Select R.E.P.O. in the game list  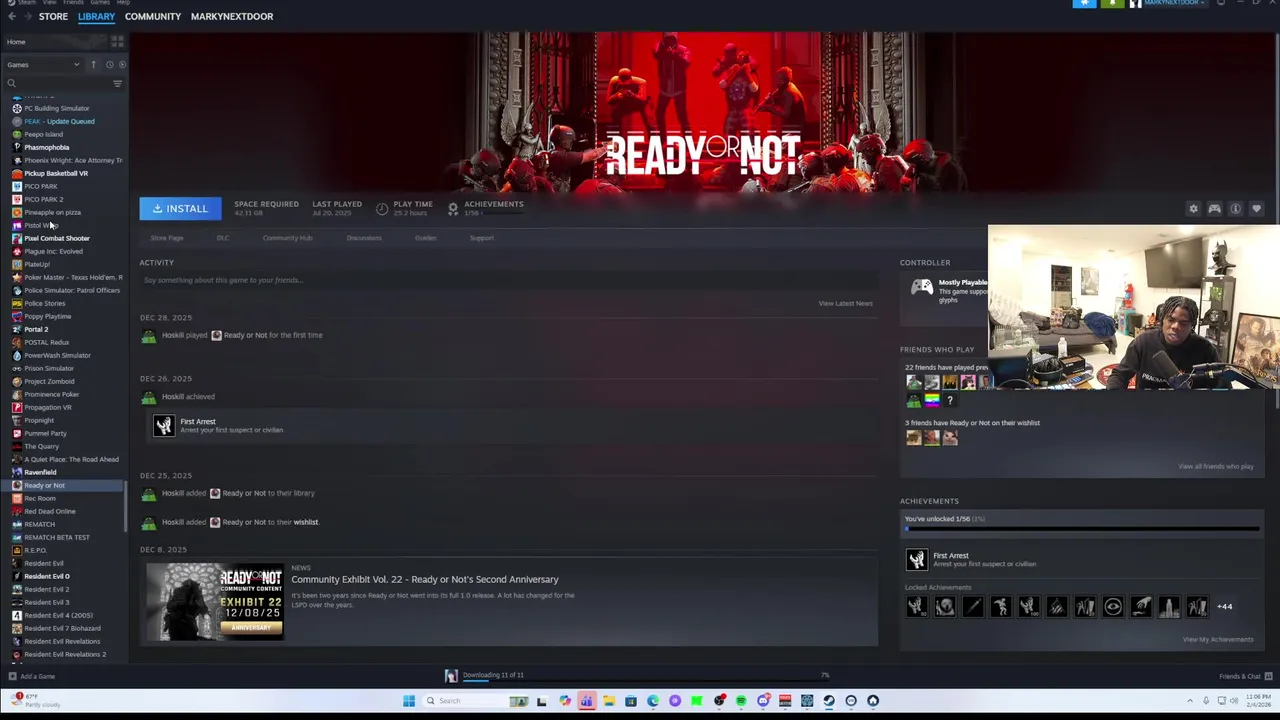pyautogui.click(x=35, y=550)
